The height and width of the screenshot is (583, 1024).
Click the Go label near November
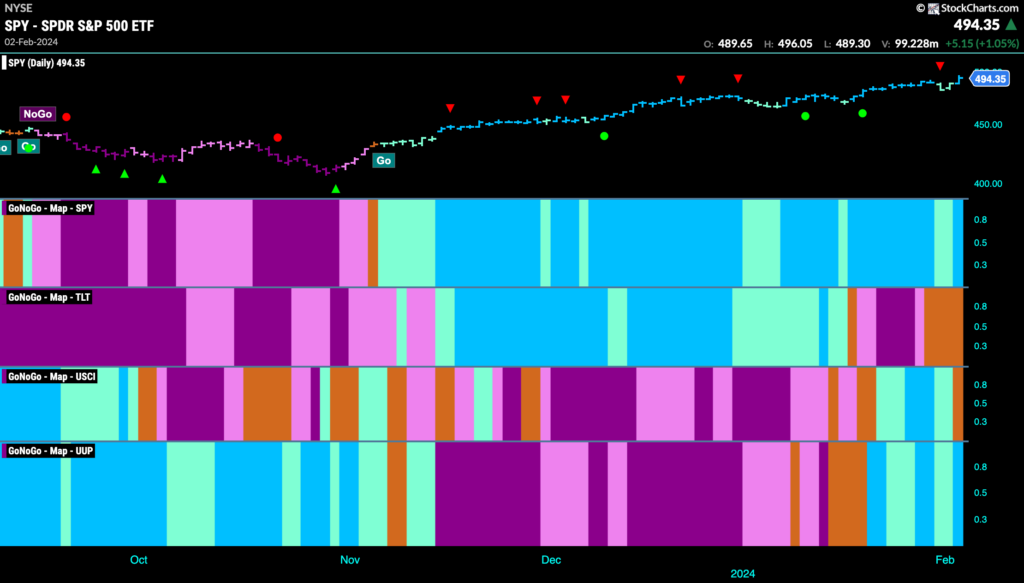coord(383,161)
